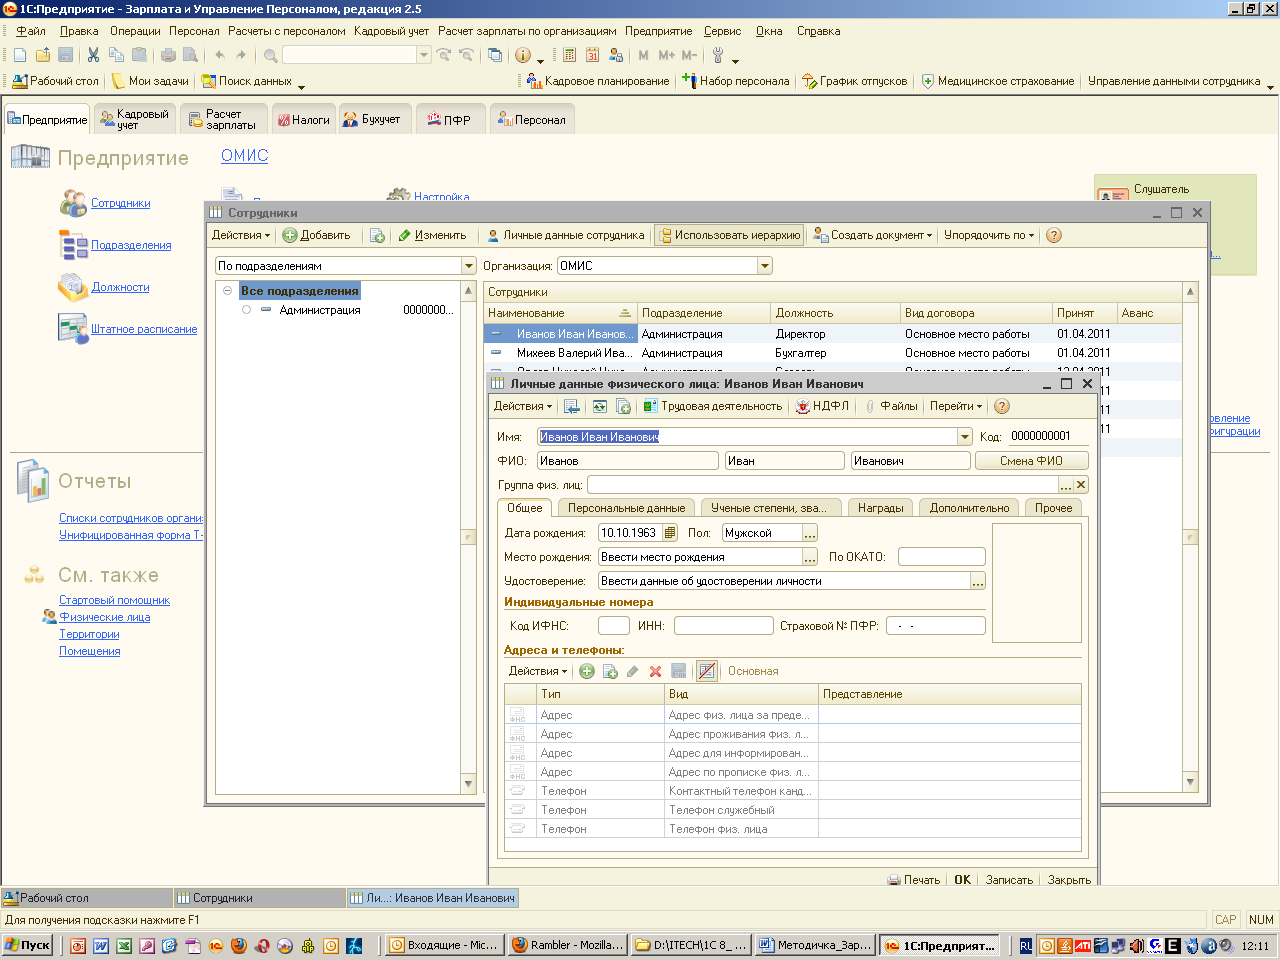Open the Имя field dropdown arrow

tap(965, 437)
